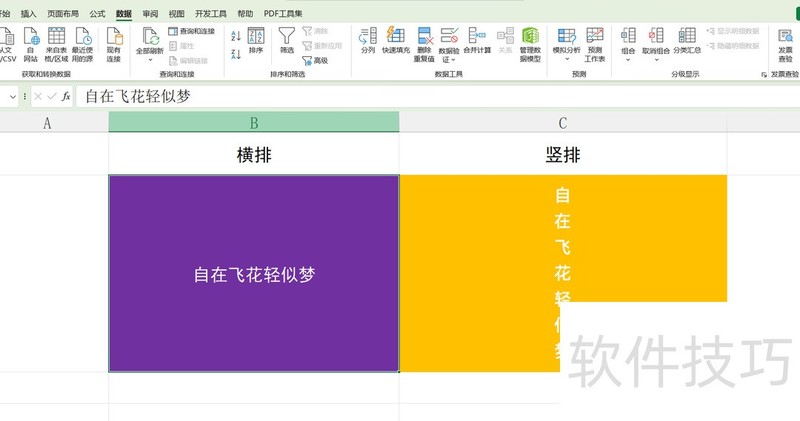Click in the formula bar text
This screenshot has width=800, height=421.
coord(138,96)
